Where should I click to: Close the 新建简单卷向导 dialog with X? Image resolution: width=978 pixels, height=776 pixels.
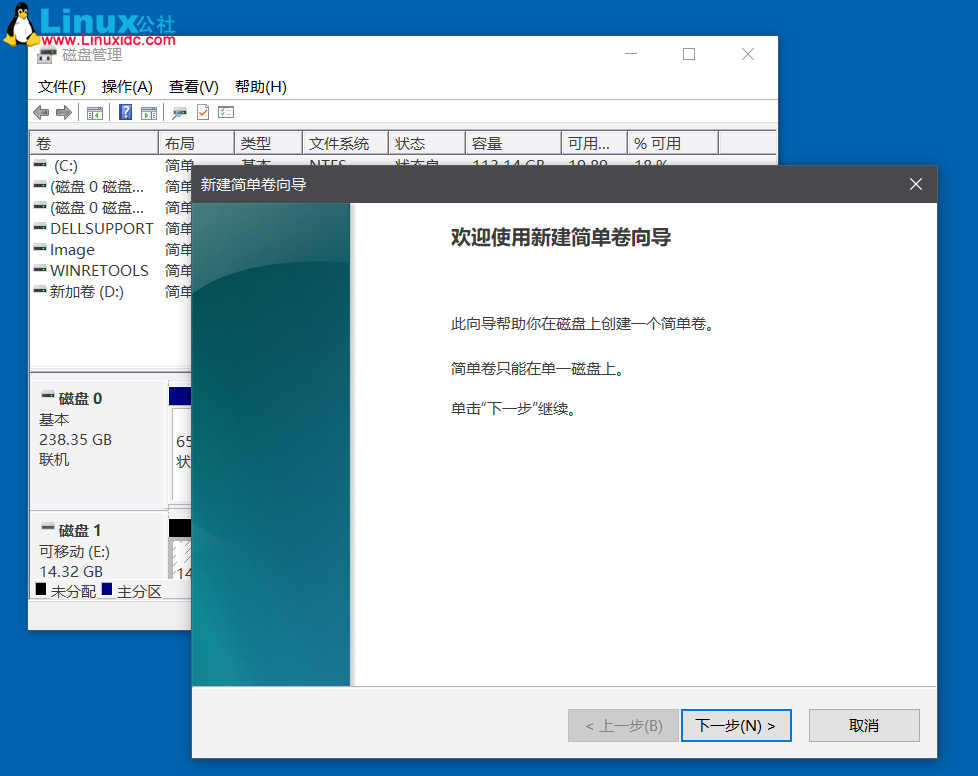pyautogui.click(x=916, y=184)
